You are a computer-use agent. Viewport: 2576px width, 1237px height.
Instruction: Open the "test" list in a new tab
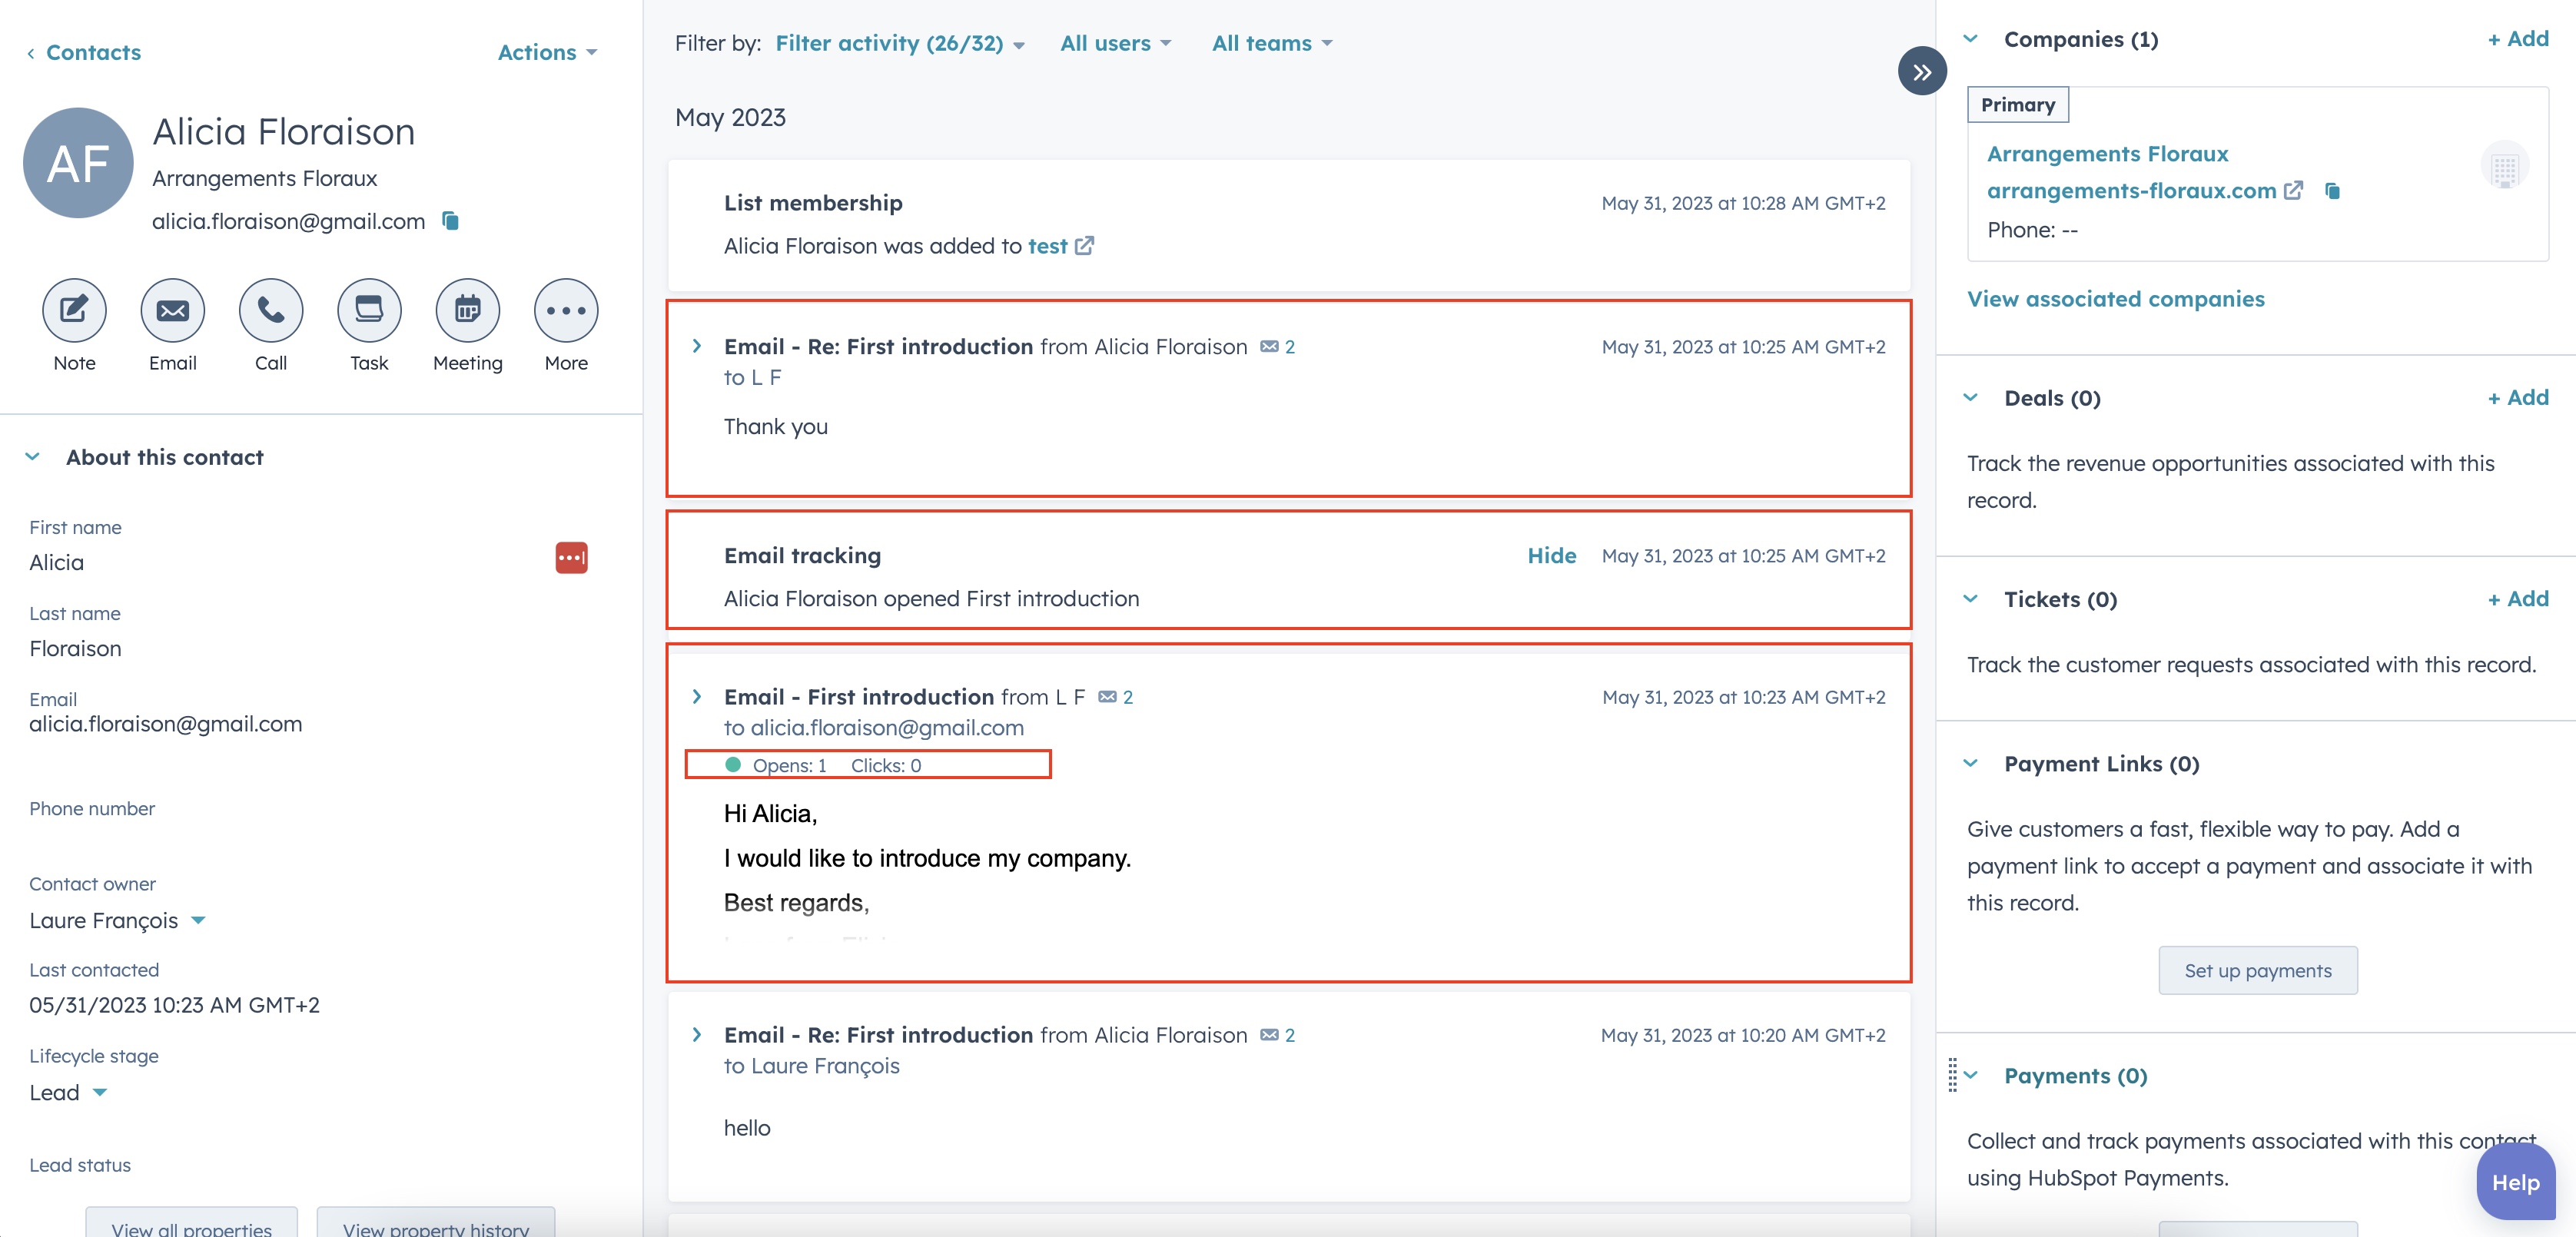1086,246
